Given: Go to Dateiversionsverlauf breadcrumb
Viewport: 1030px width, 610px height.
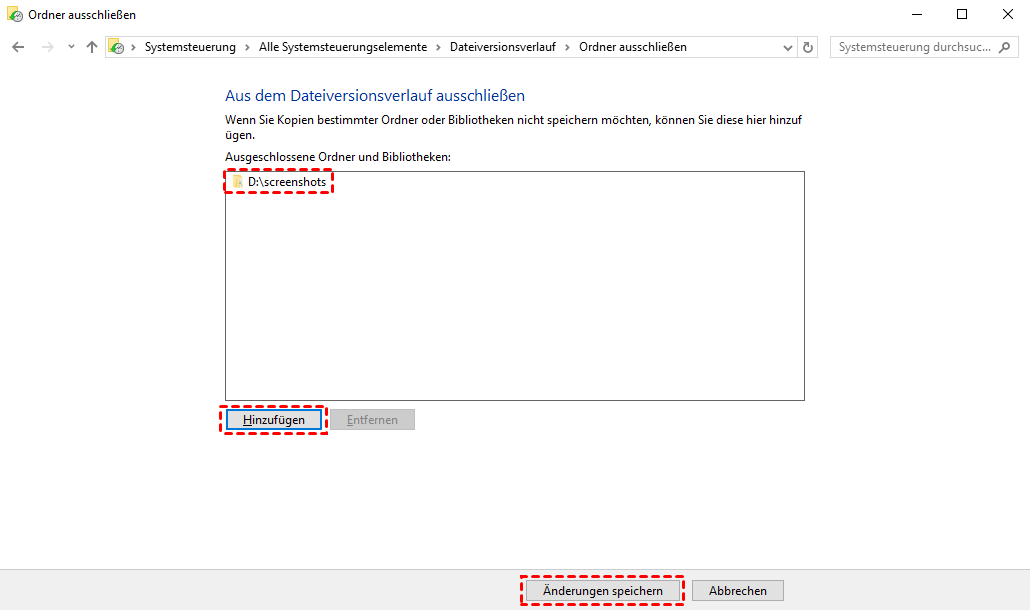Looking at the screenshot, I should point(504,47).
